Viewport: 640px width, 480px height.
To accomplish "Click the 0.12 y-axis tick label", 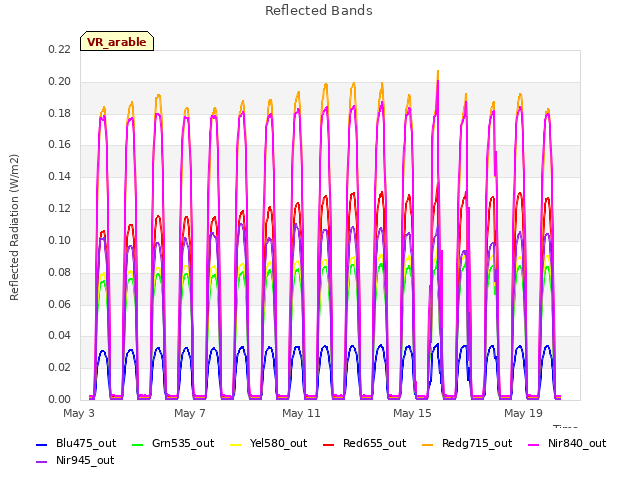I will [60, 208].
